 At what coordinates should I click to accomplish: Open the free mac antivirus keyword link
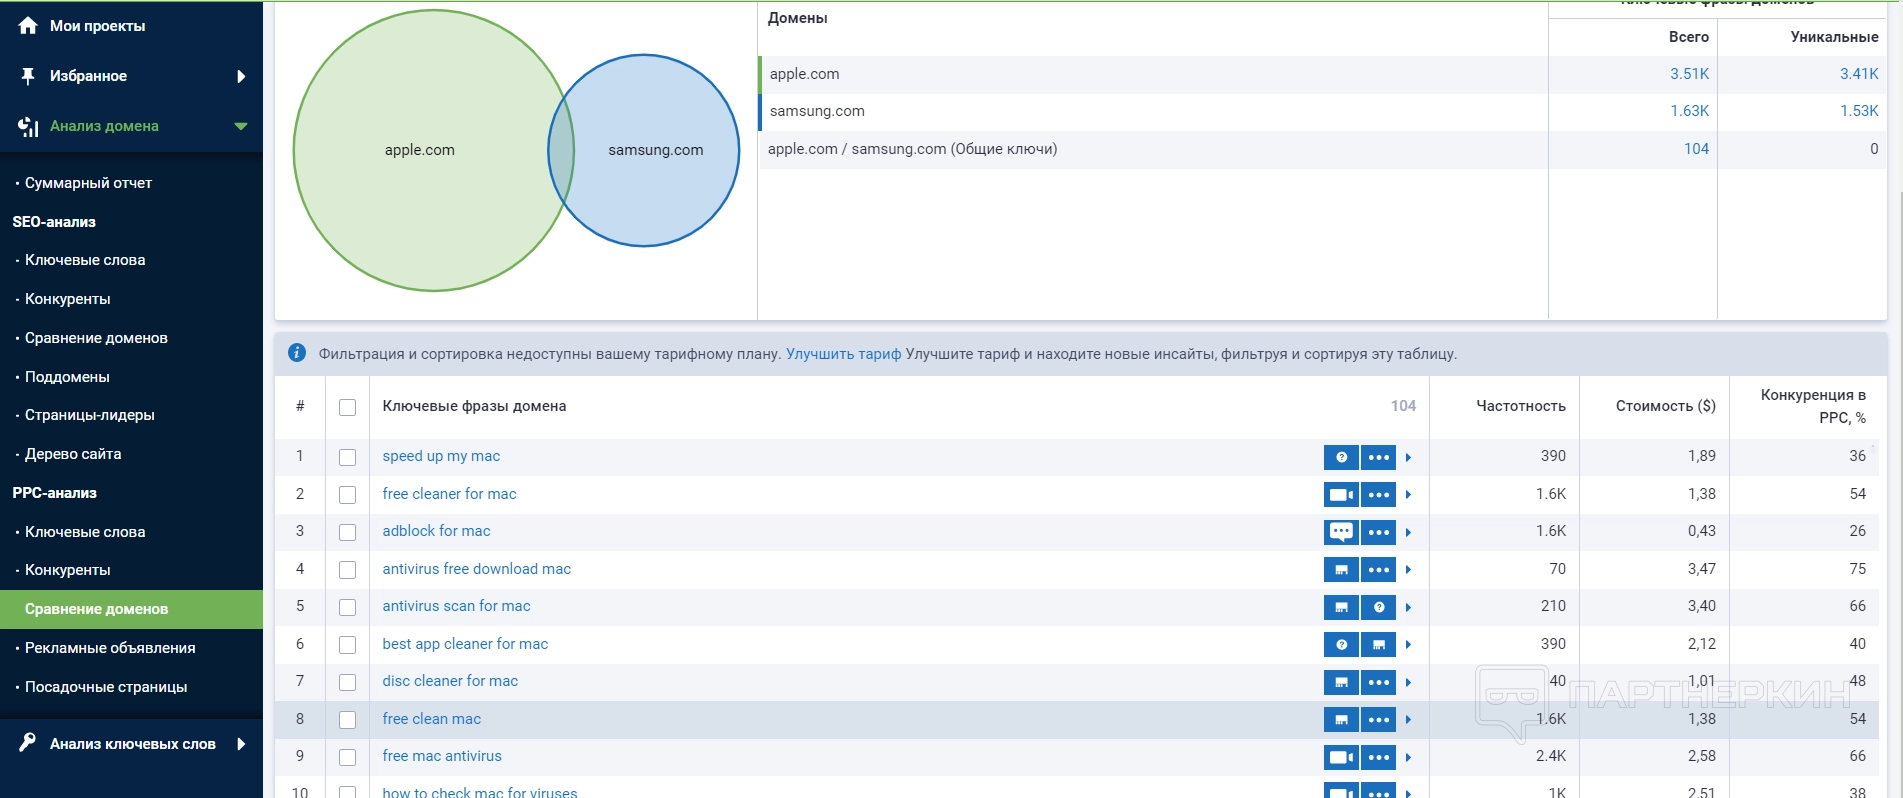point(442,756)
